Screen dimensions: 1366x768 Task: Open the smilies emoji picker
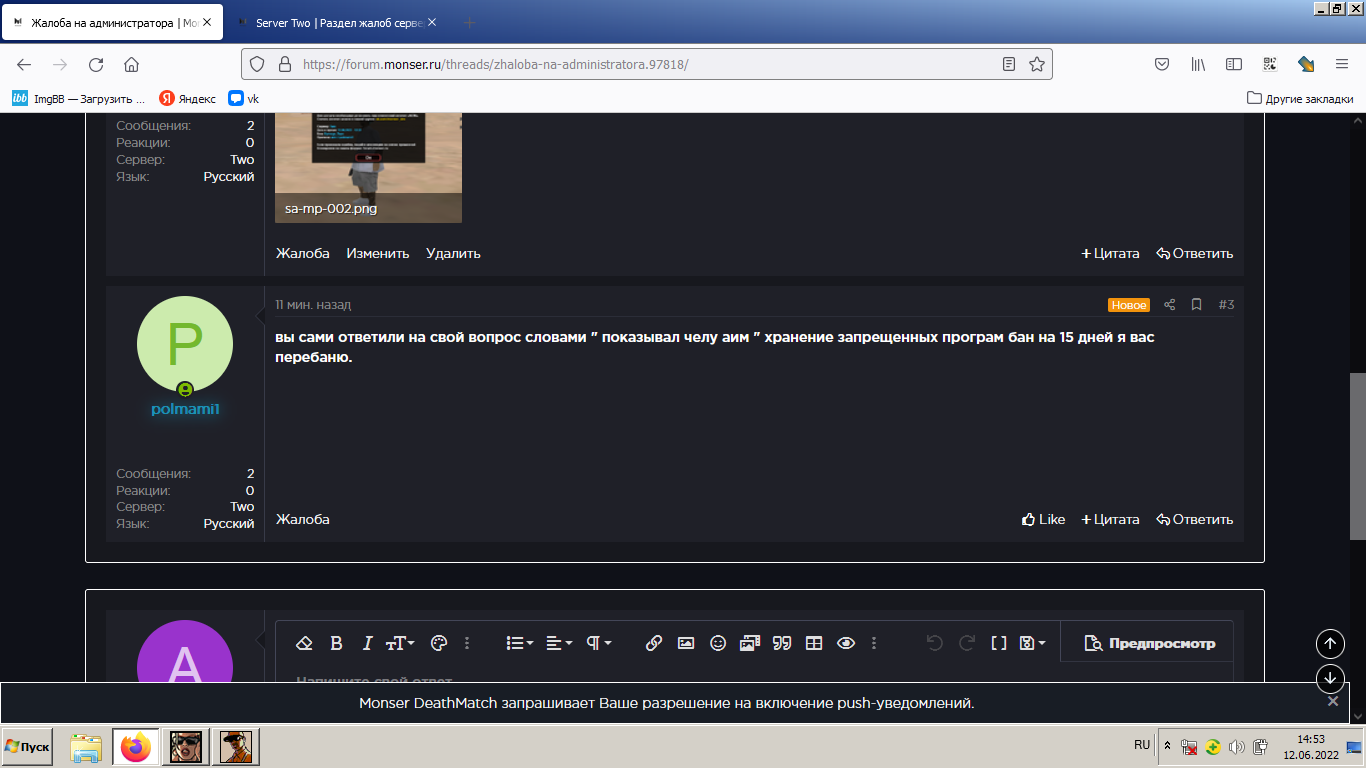pyautogui.click(x=718, y=643)
